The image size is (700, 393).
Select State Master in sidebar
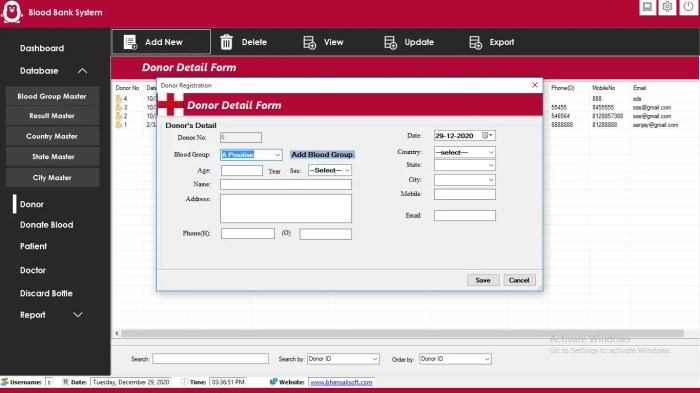(x=52, y=157)
